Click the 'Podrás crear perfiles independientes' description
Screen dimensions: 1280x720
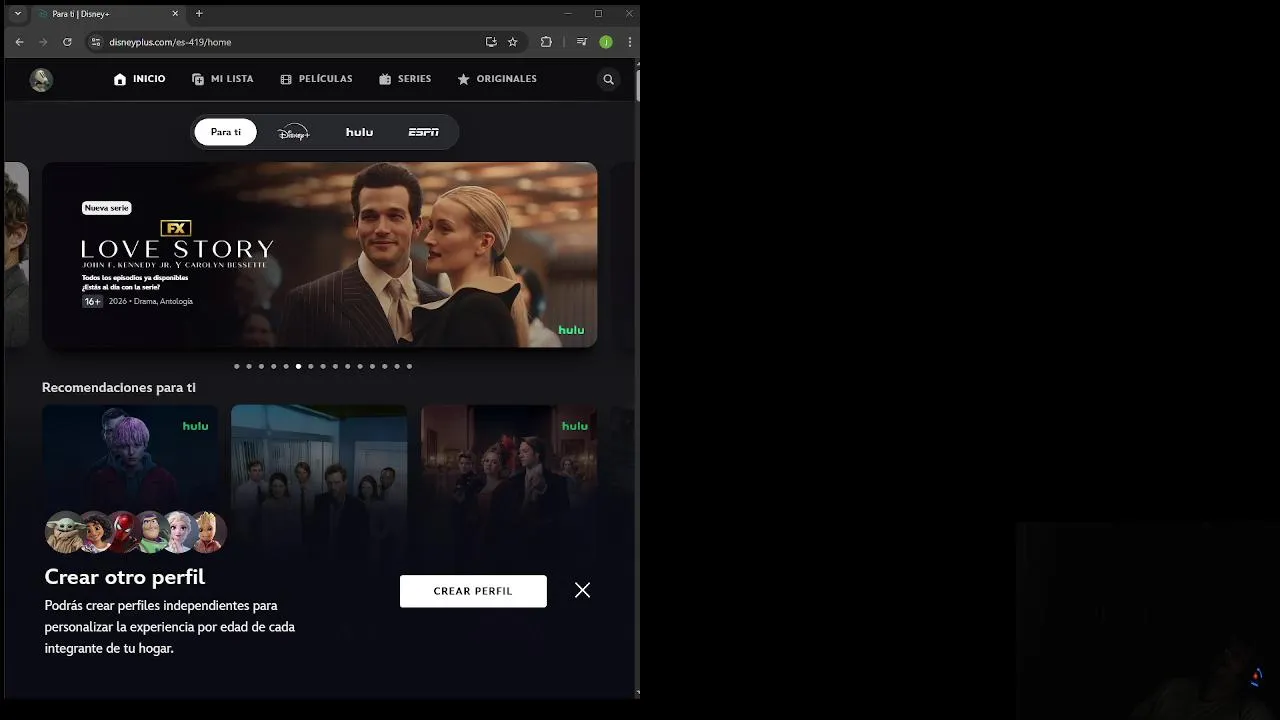pyautogui.click(x=170, y=627)
